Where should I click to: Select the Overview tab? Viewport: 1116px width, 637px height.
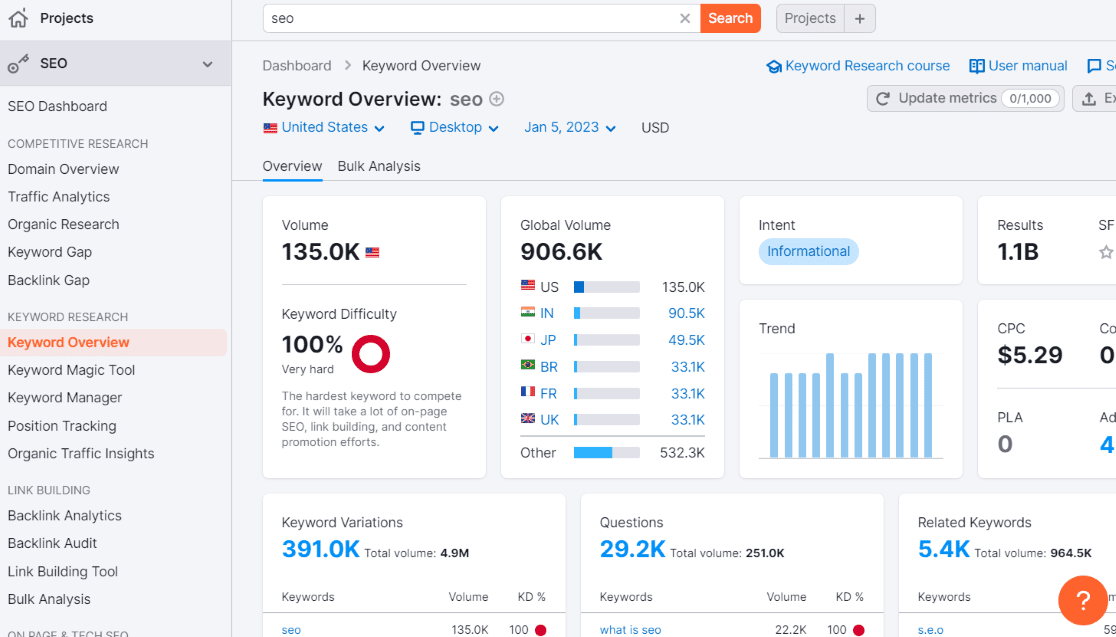[292, 166]
